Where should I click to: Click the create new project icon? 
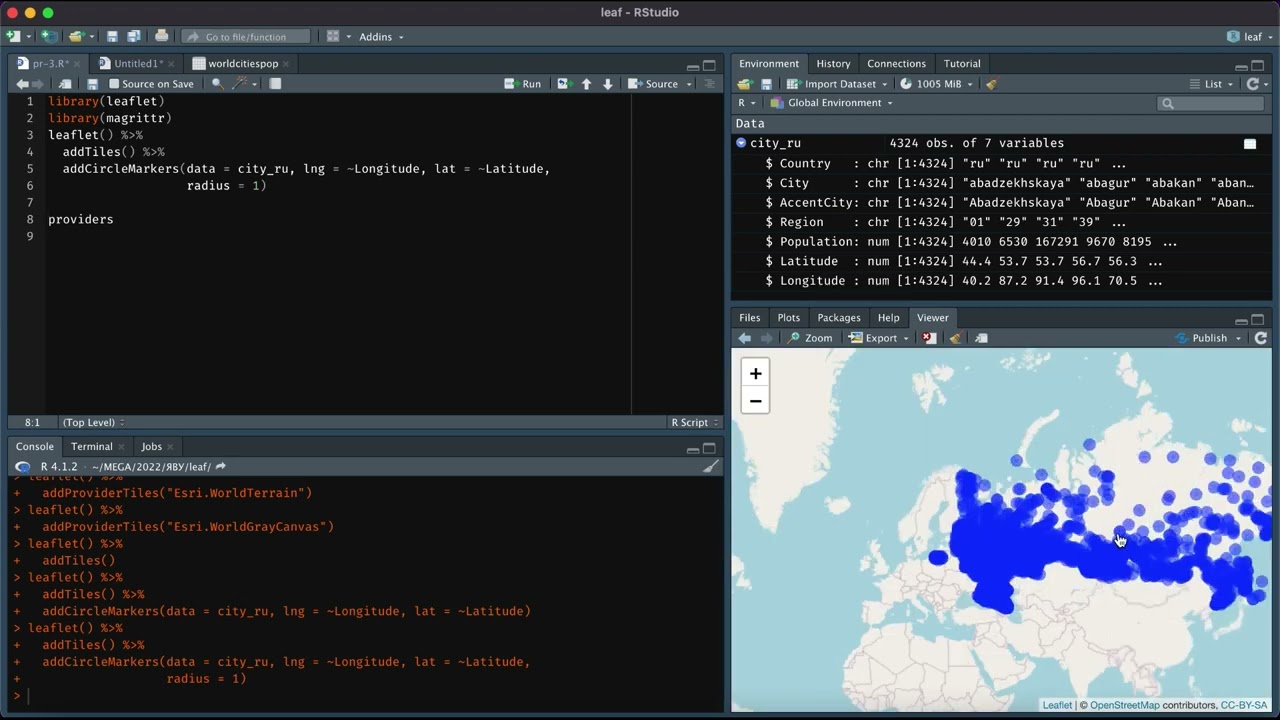coord(48,37)
